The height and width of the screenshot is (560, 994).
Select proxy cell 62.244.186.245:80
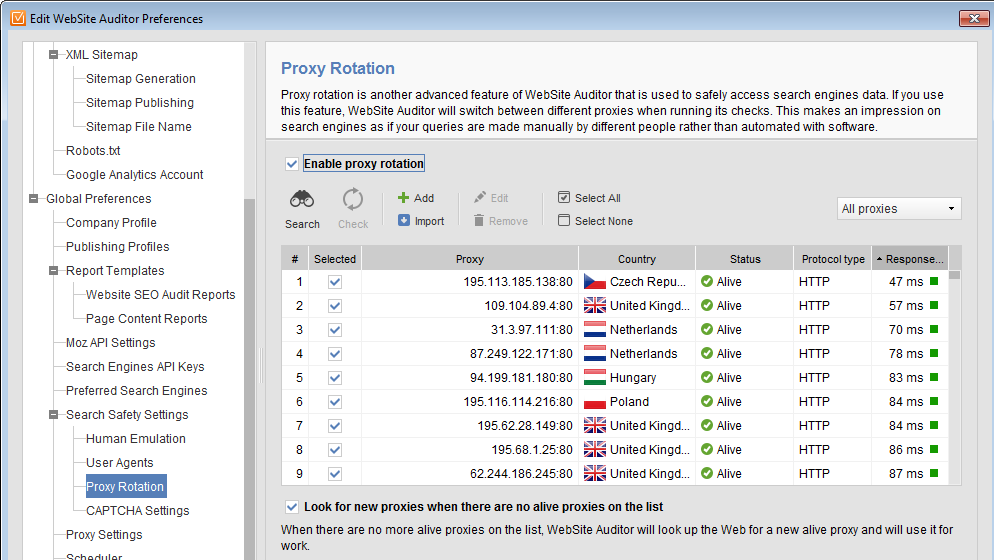(470, 474)
